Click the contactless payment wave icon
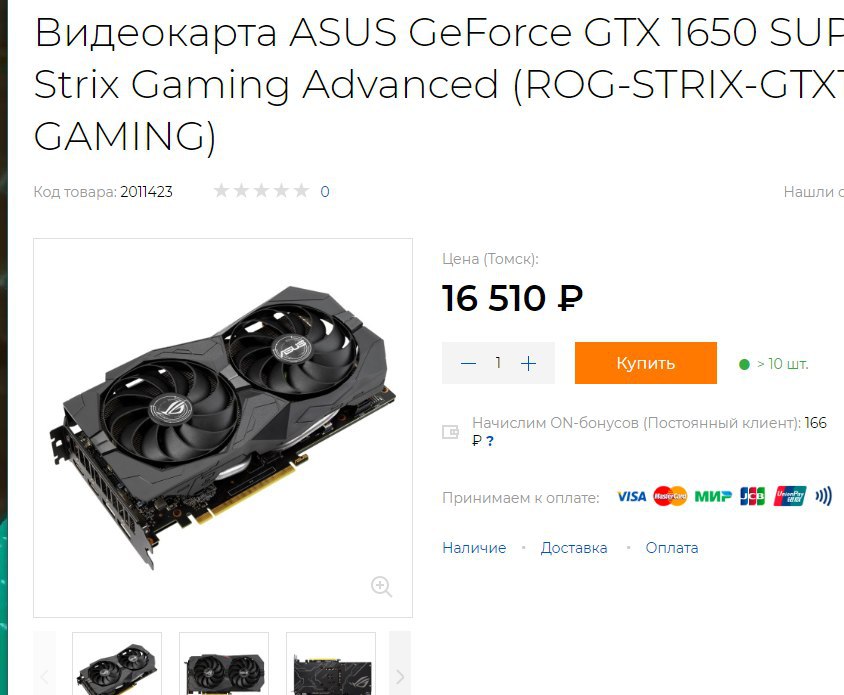This screenshot has width=844, height=695. pyautogui.click(x=824, y=496)
